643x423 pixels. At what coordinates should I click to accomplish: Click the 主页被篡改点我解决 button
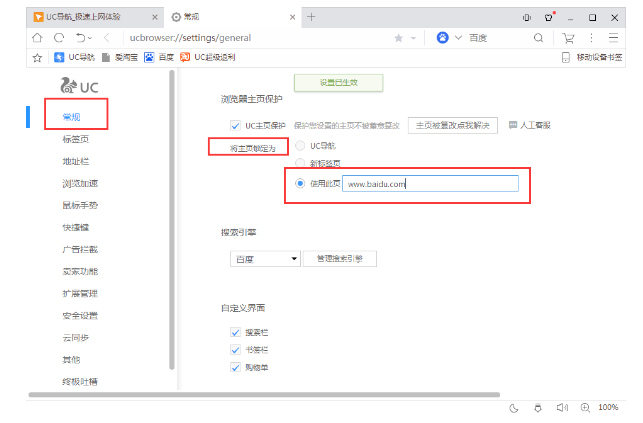tap(453, 125)
